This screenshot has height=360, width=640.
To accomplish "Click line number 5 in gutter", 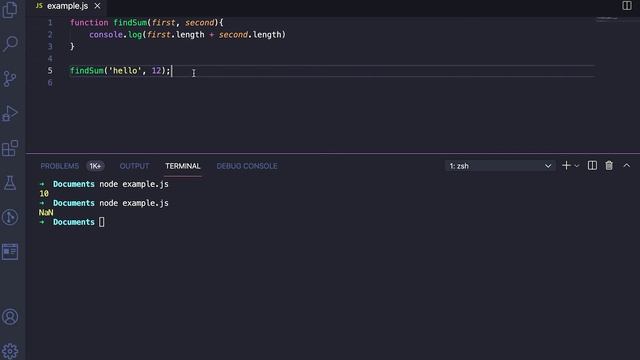I will coord(50,71).
